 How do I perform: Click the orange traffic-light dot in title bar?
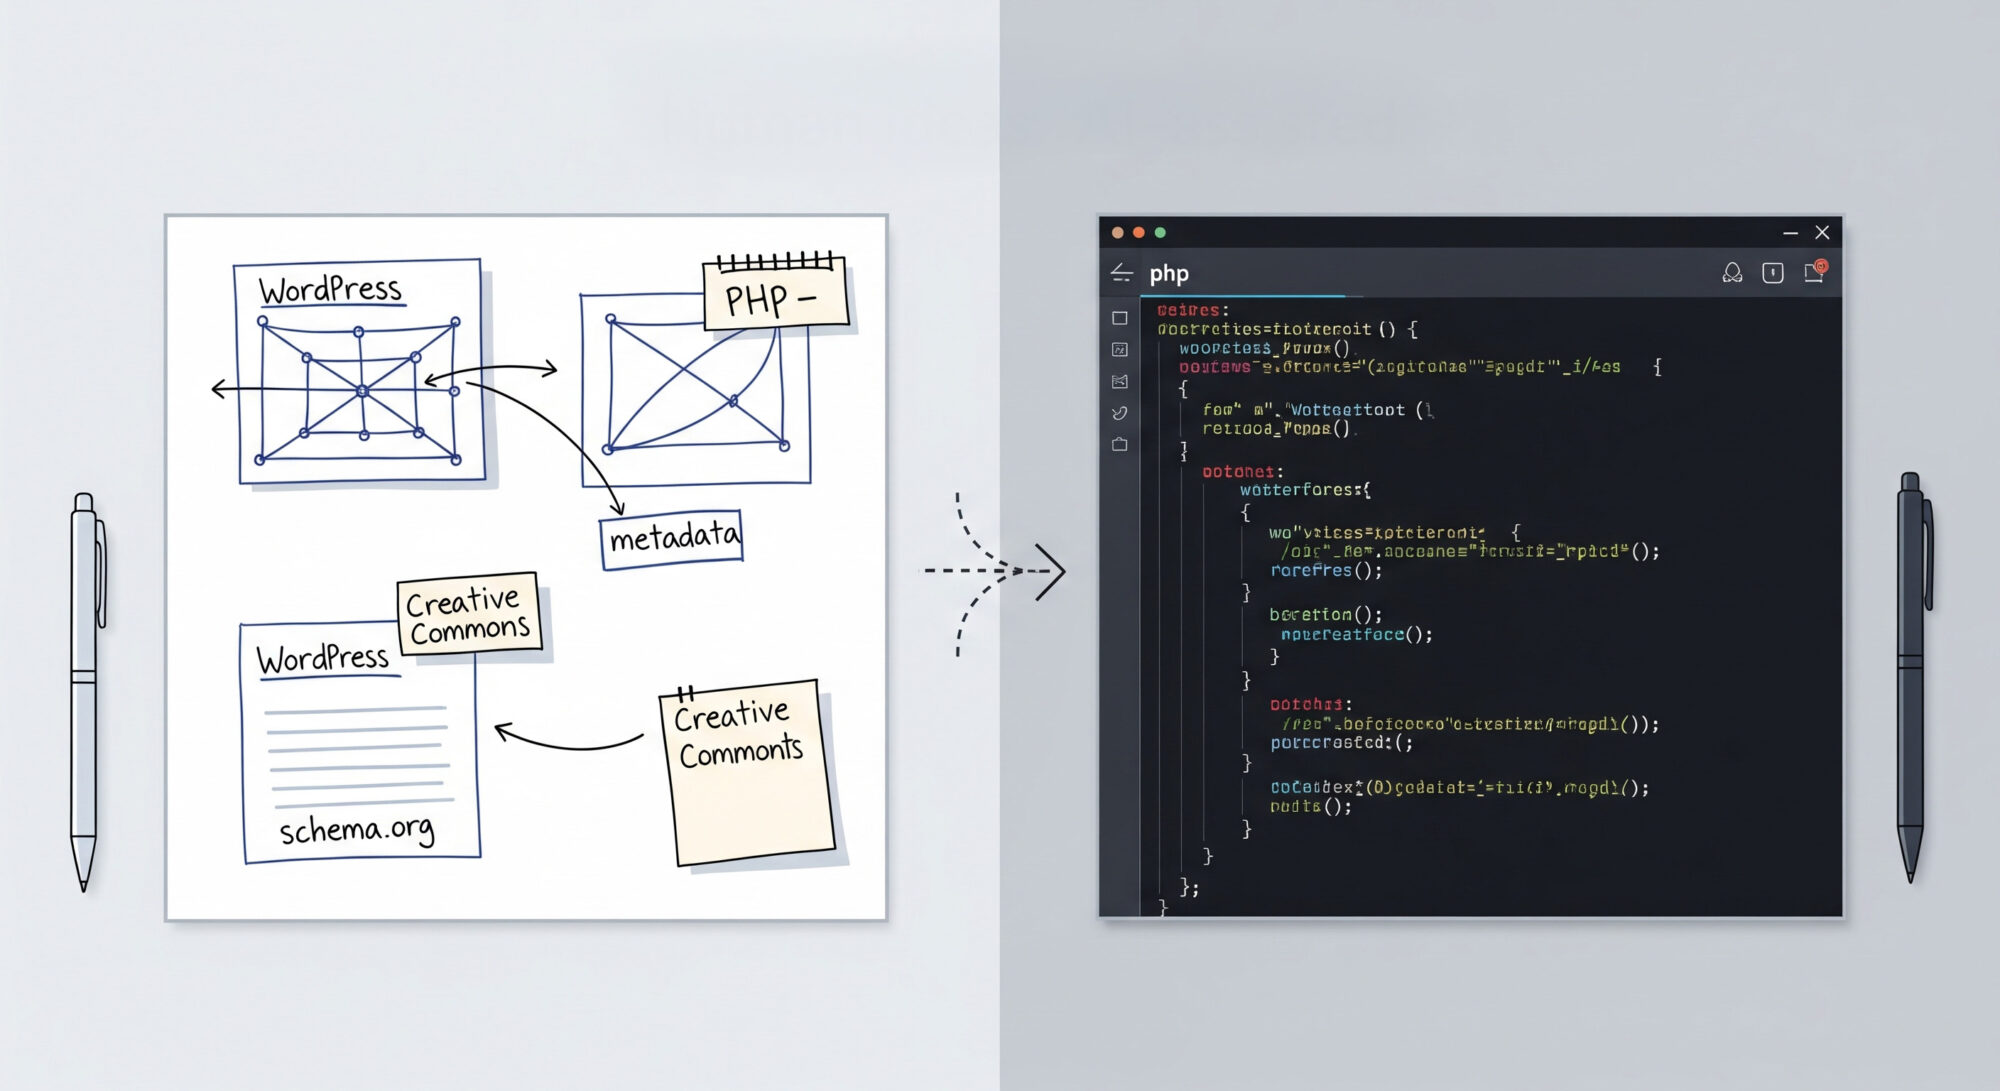pyautogui.click(x=1138, y=233)
